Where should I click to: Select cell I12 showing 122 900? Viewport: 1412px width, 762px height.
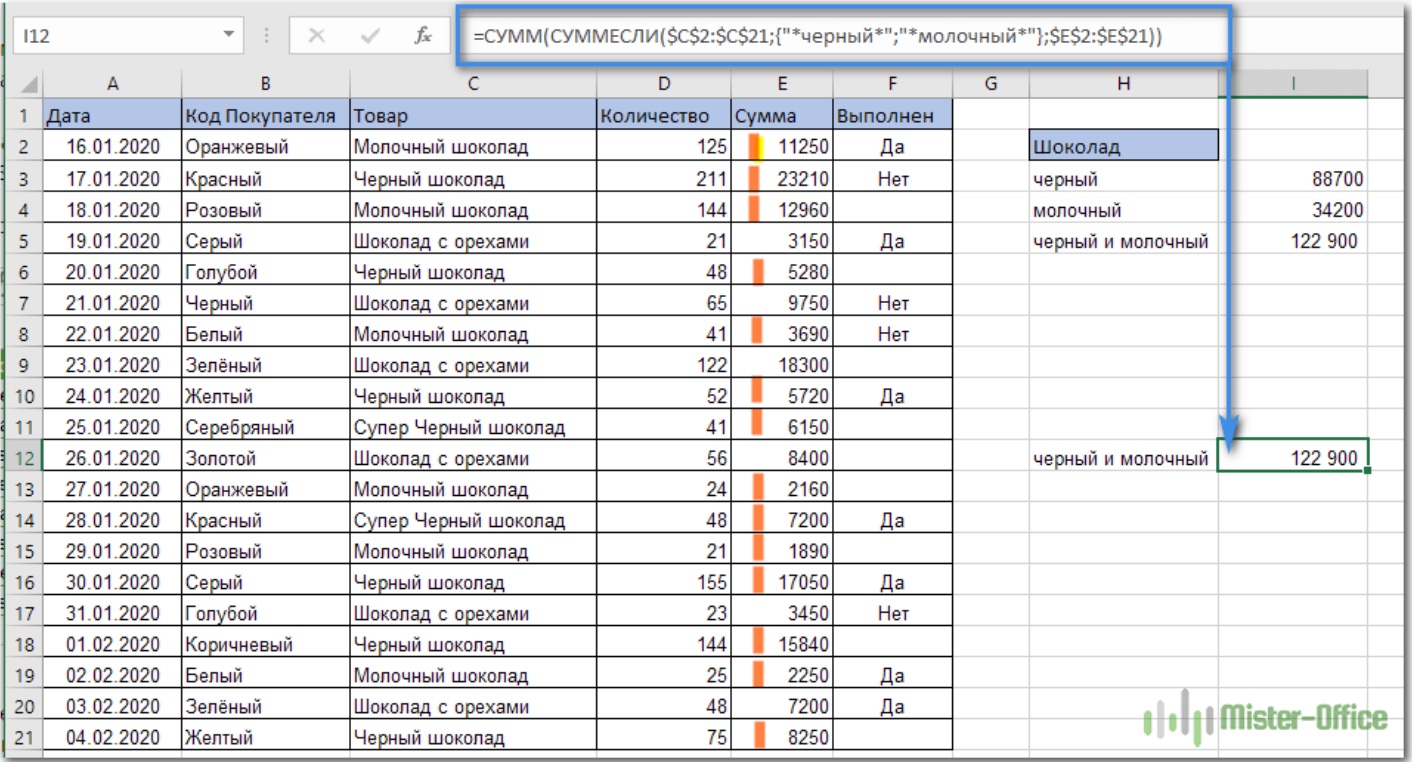[x=1293, y=455]
